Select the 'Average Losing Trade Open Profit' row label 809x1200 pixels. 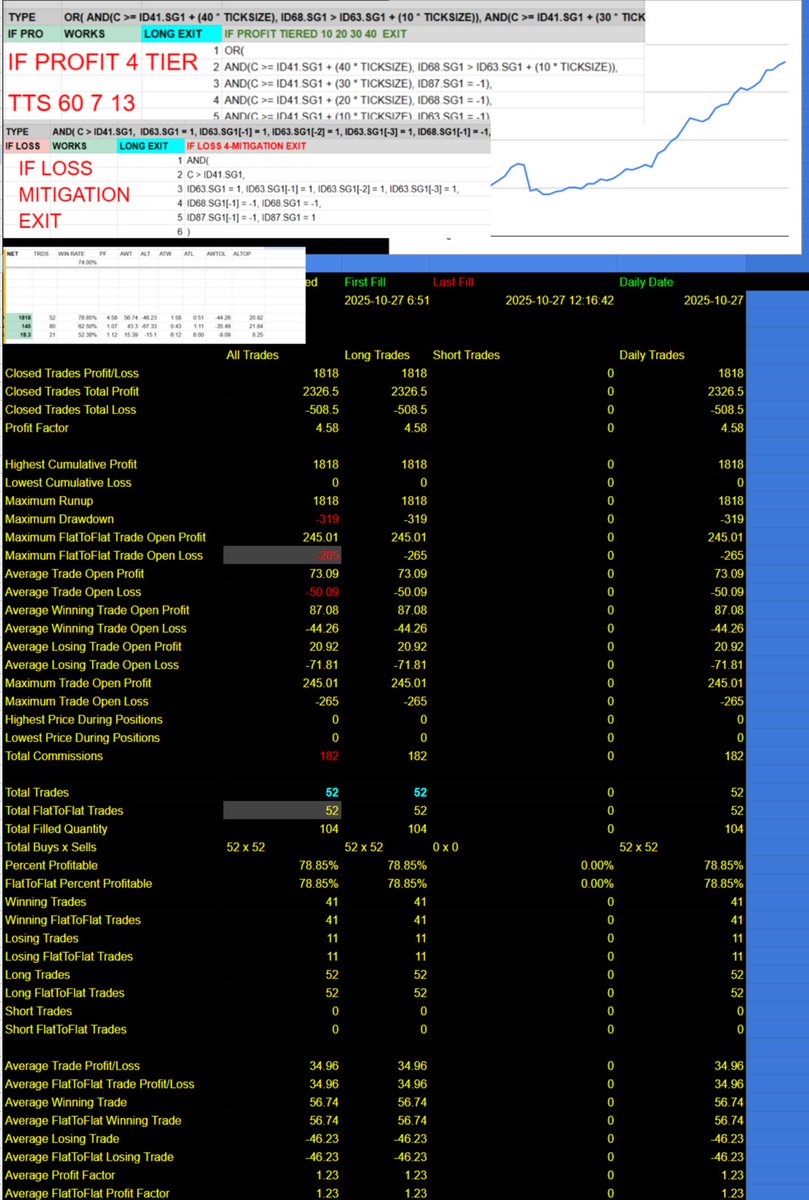click(x=93, y=646)
